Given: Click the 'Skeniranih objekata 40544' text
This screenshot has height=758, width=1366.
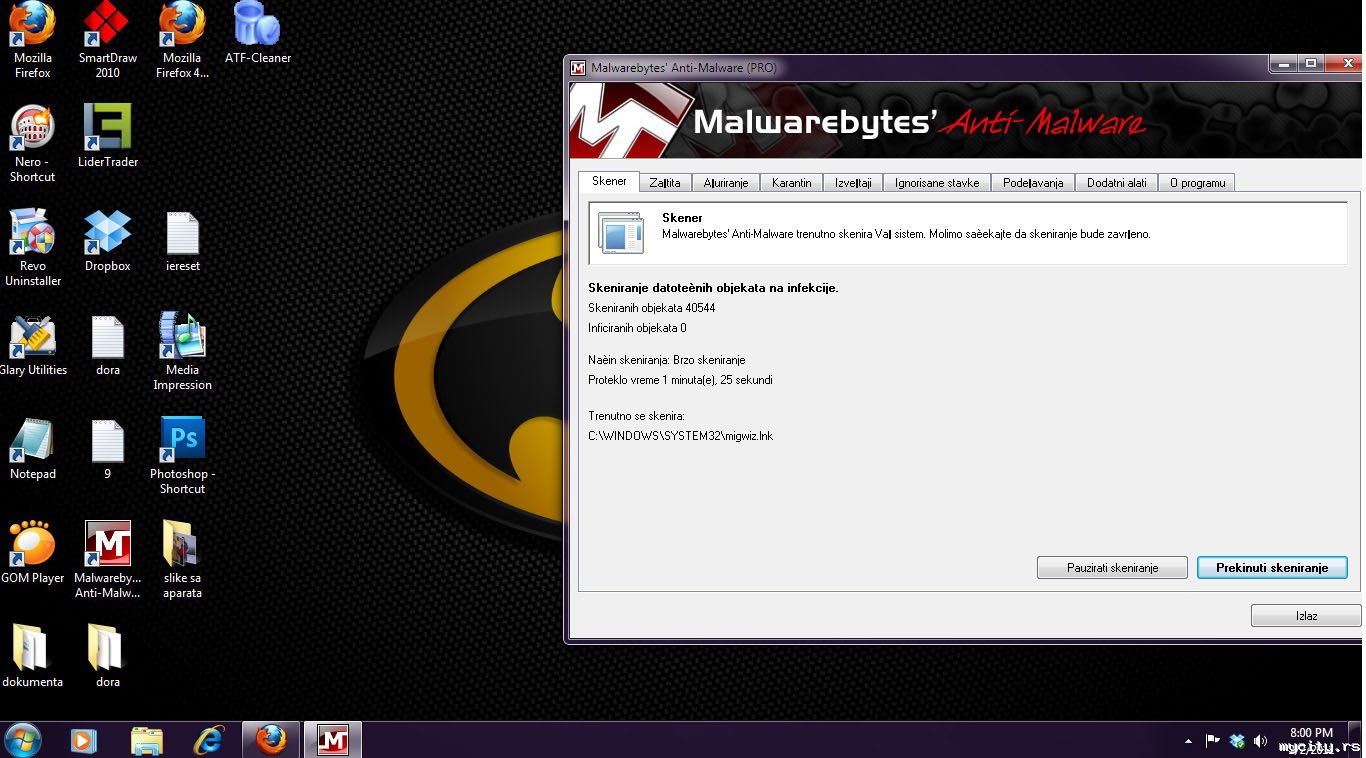Looking at the screenshot, I should click(651, 308).
